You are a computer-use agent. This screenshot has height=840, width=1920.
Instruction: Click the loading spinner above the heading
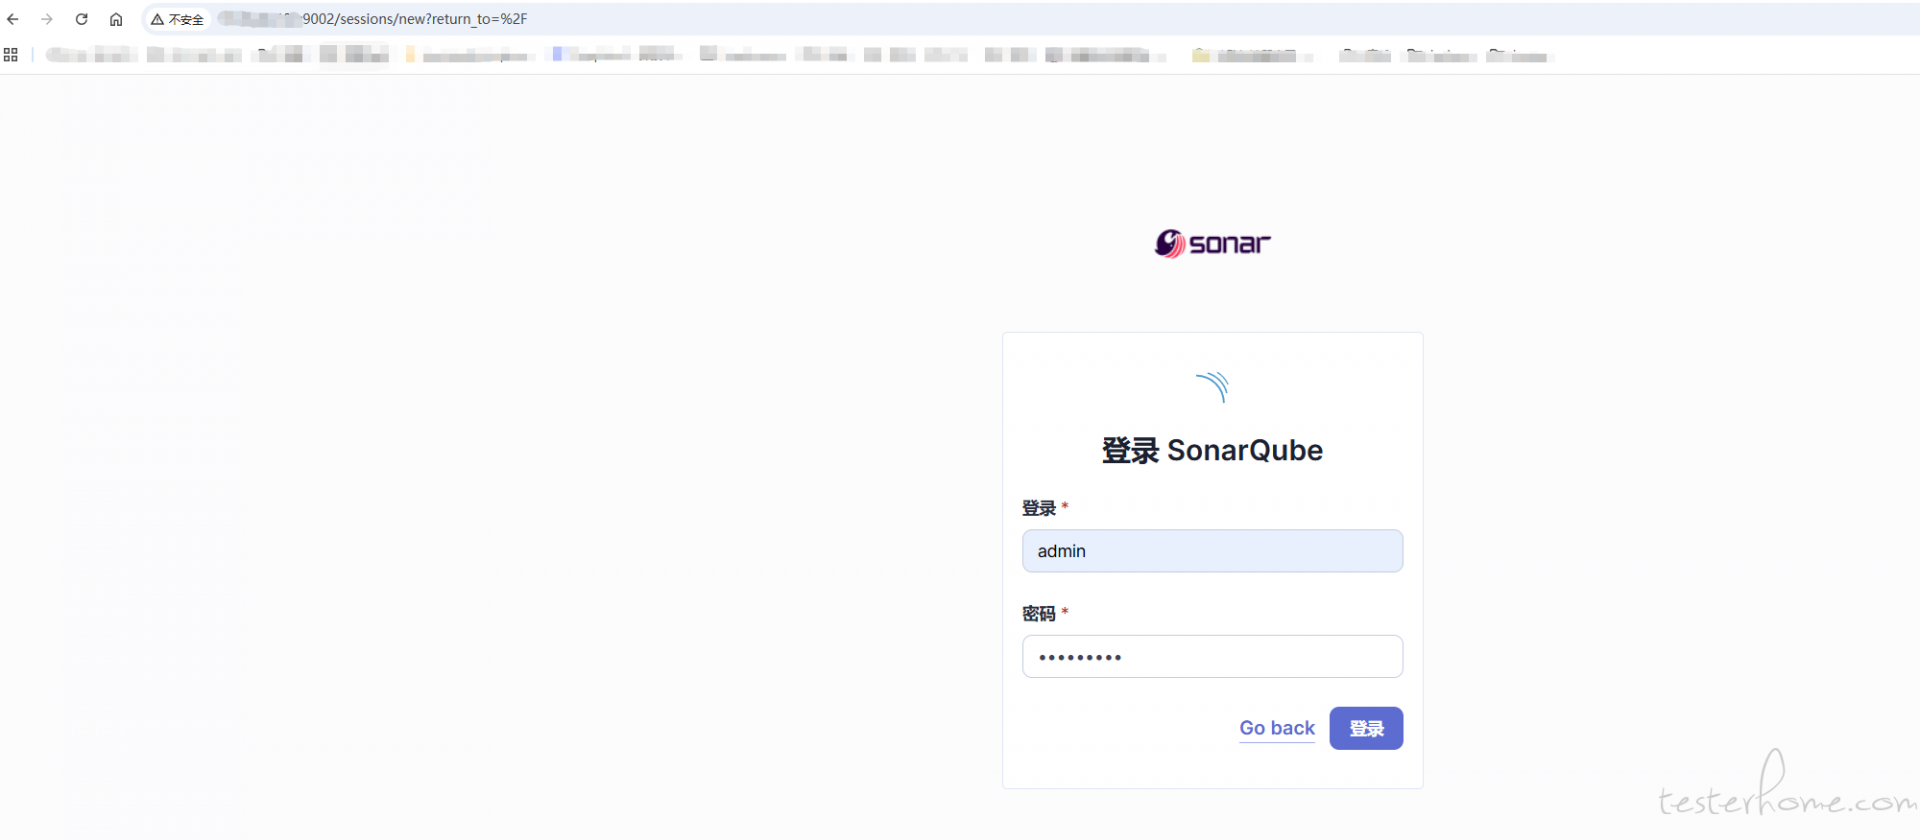1212,387
